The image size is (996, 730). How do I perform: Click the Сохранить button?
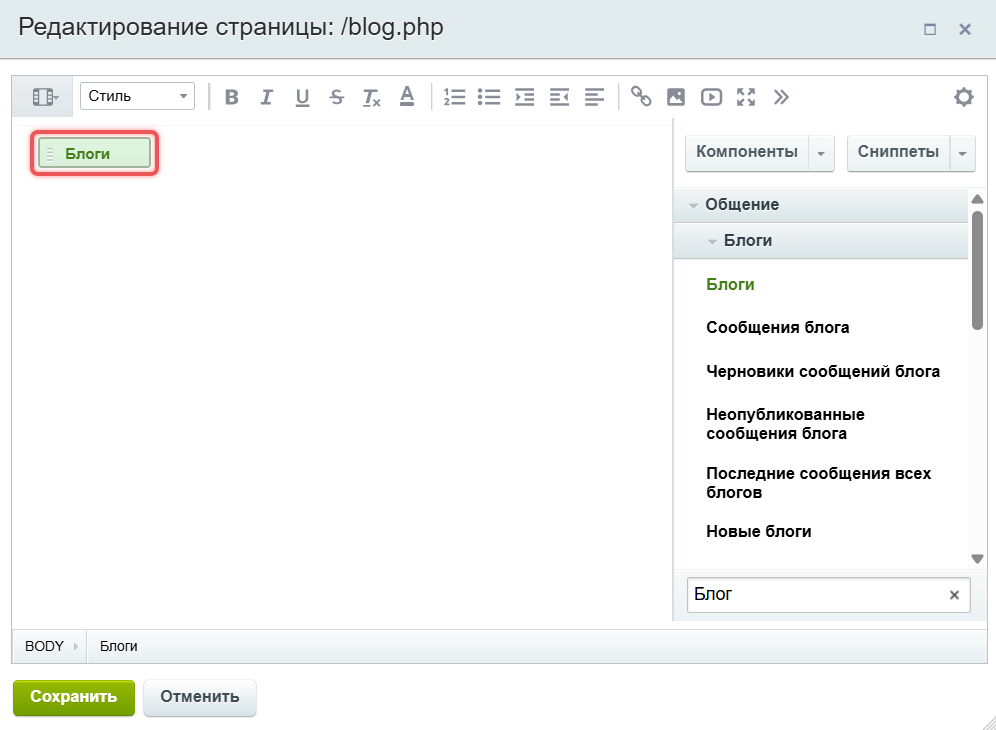click(x=74, y=698)
